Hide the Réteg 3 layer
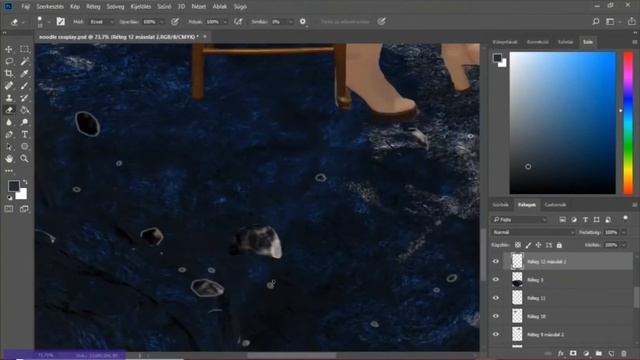Image resolution: width=640 pixels, height=360 pixels. click(496, 280)
